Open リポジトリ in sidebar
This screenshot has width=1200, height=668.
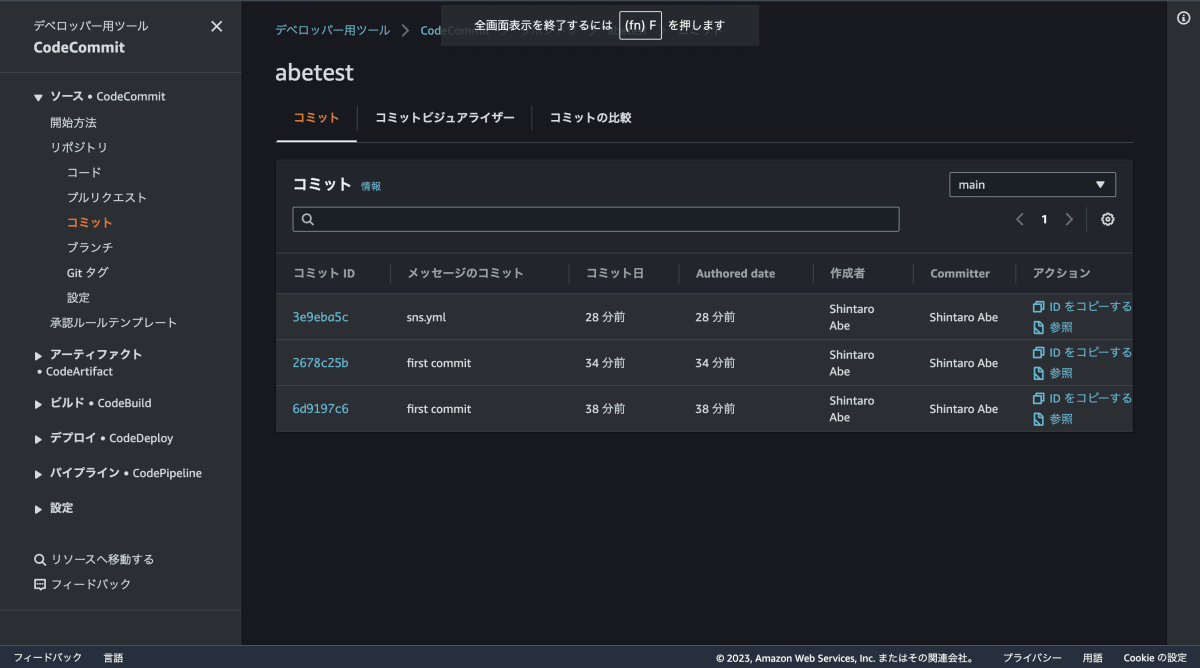point(79,147)
